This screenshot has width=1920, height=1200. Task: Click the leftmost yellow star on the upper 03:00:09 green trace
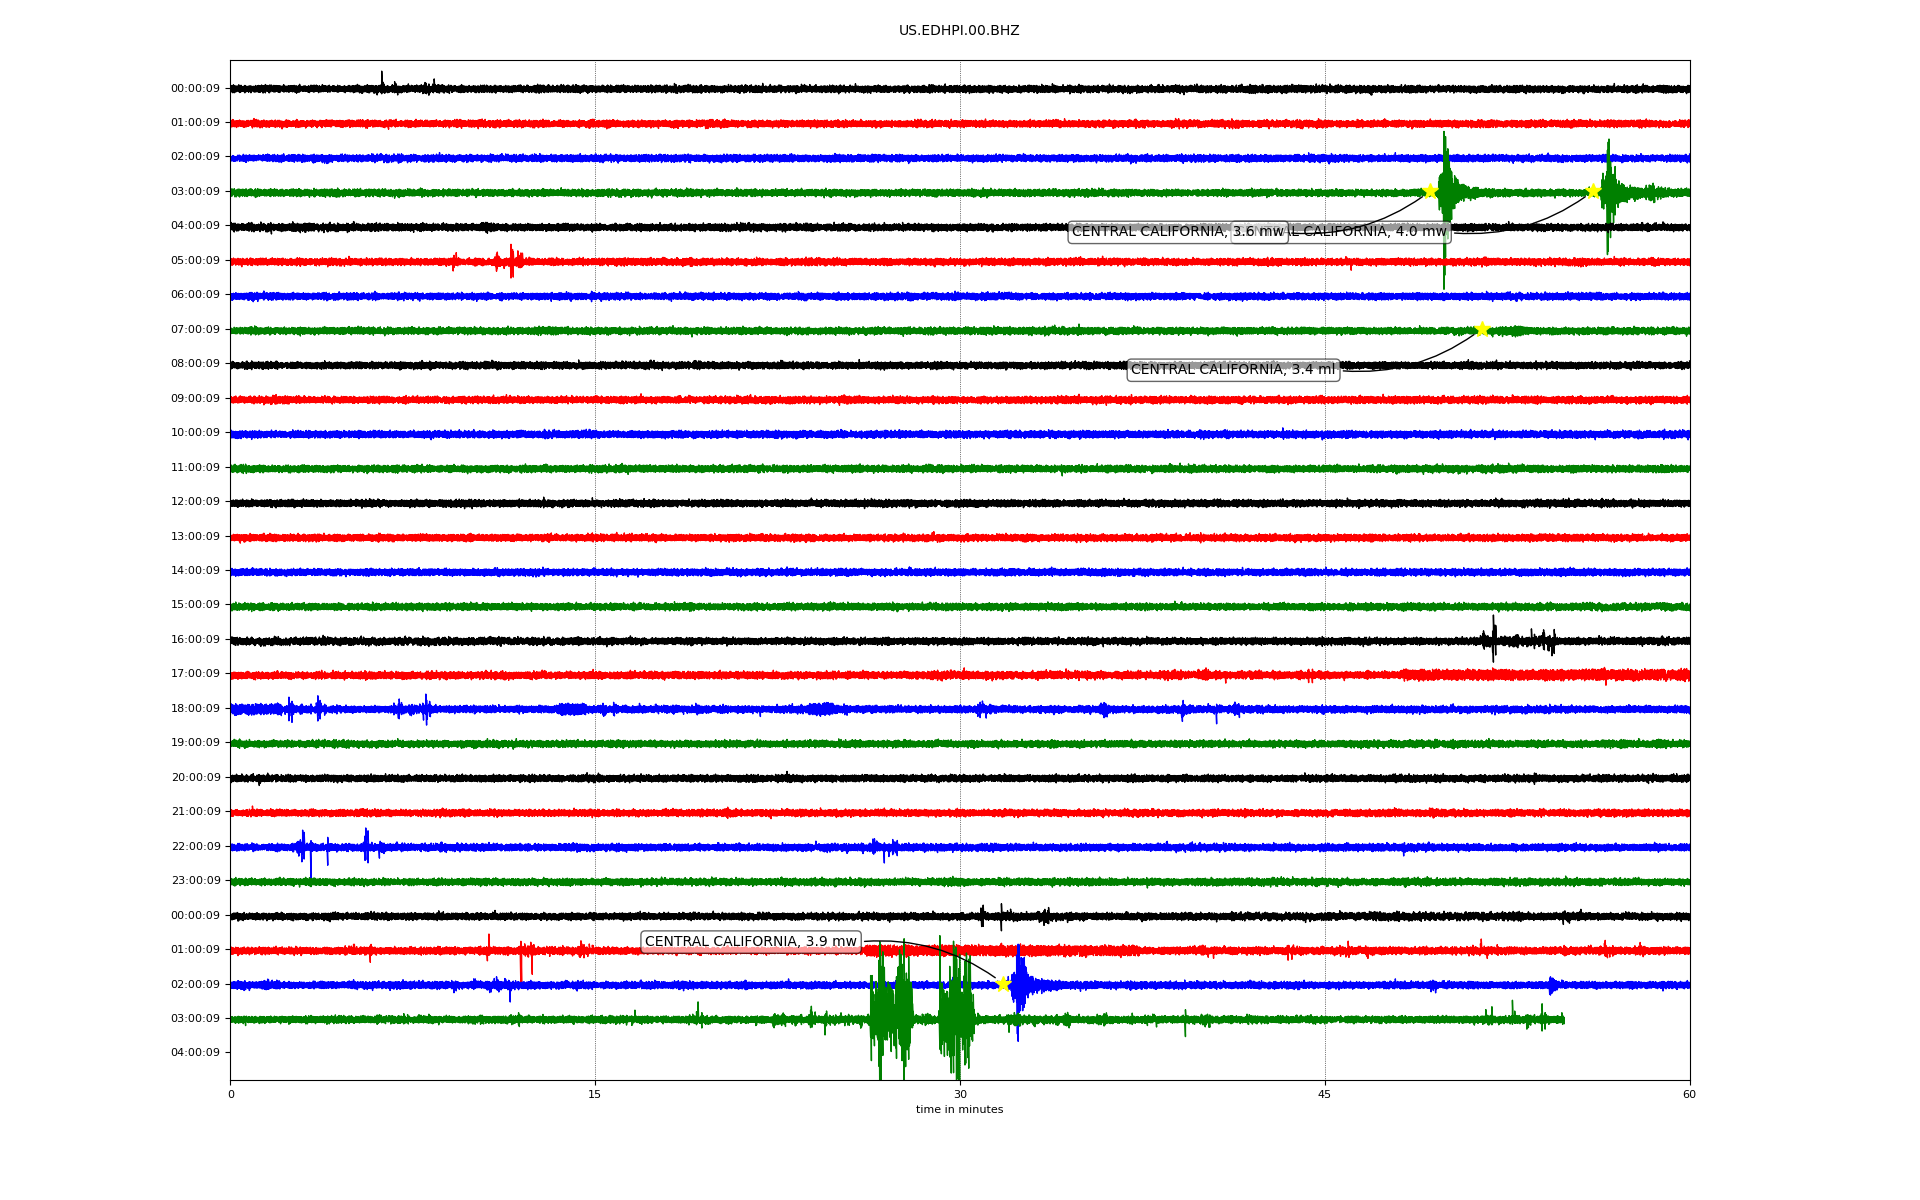[1430, 191]
